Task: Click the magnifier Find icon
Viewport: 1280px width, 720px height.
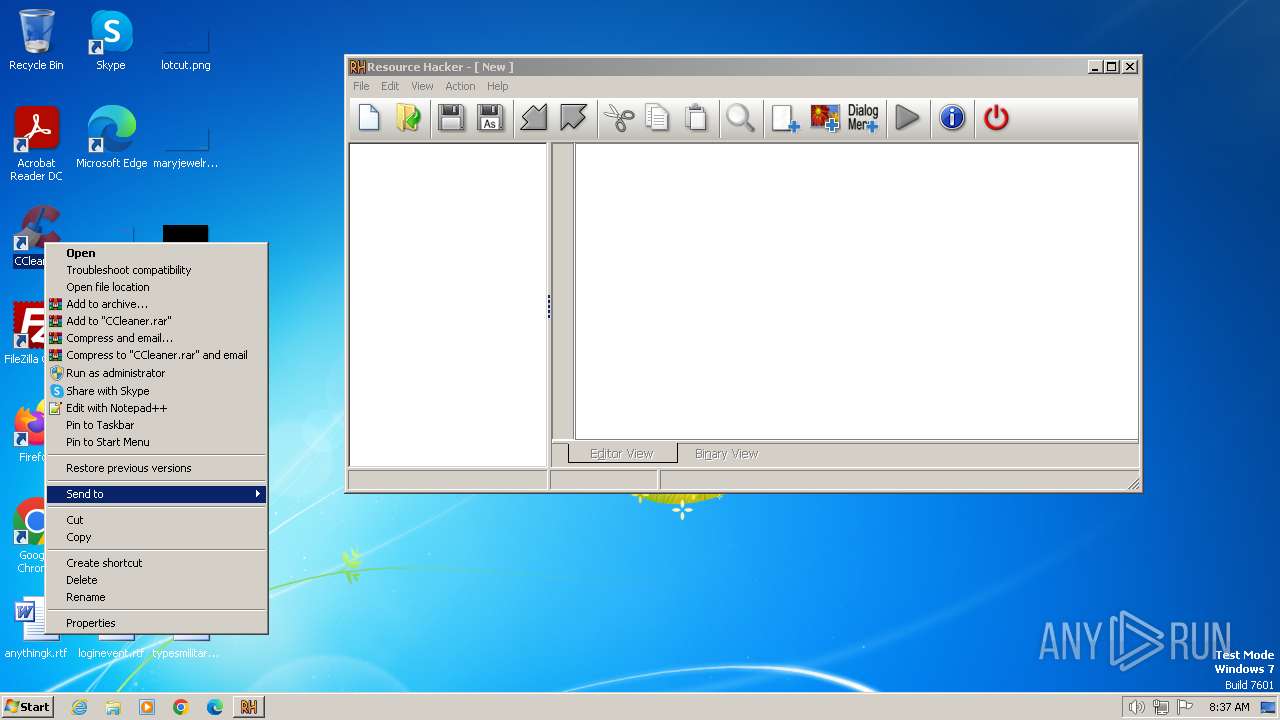Action: point(740,118)
